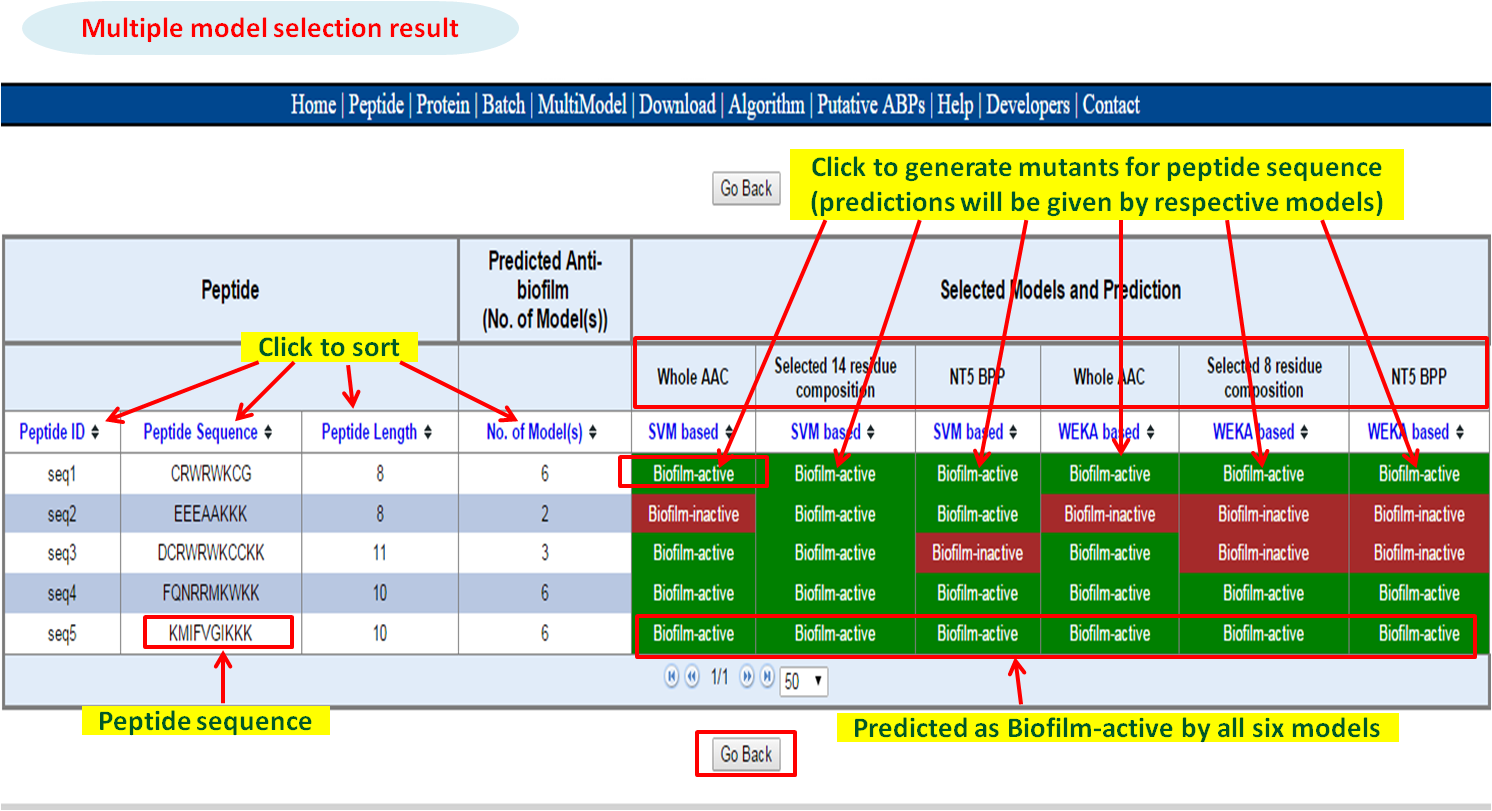The height and width of the screenshot is (811, 1492).
Task: Jump to the last page pagination icon
Action: click(x=767, y=677)
